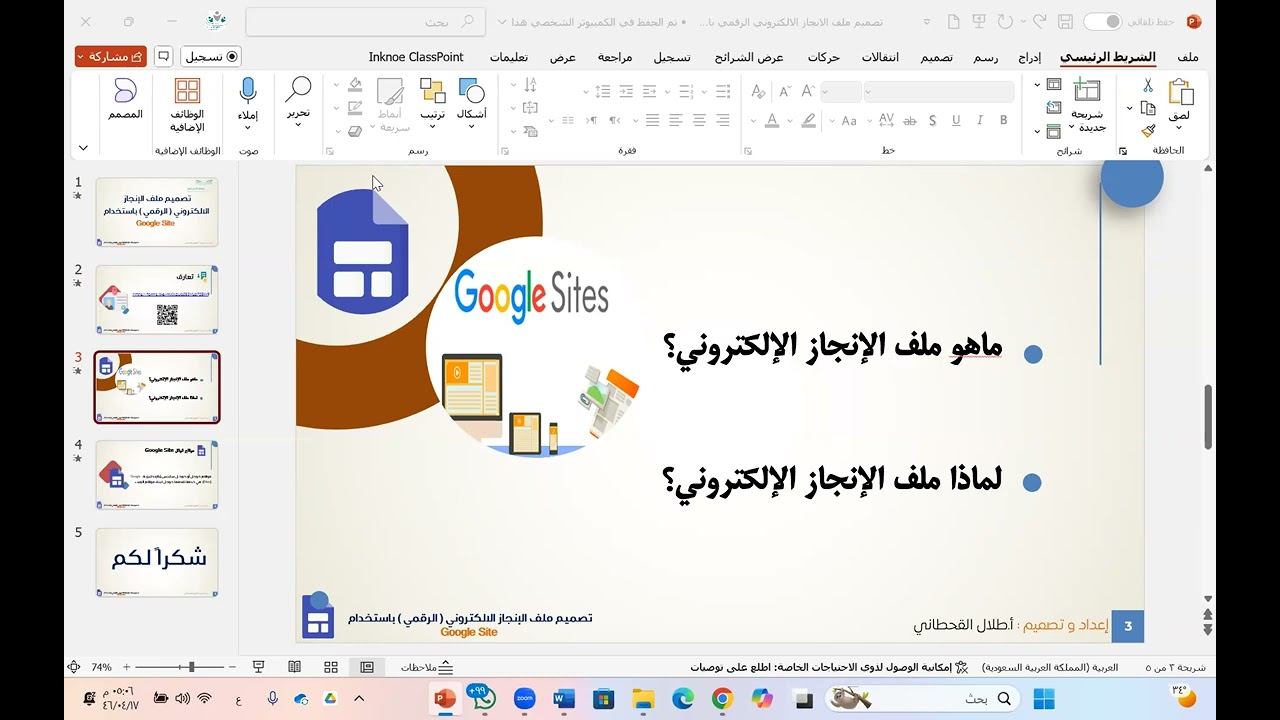Click the Shape Outline pen icon
The height and width of the screenshot is (720, 1280).
tap(355, 108)
